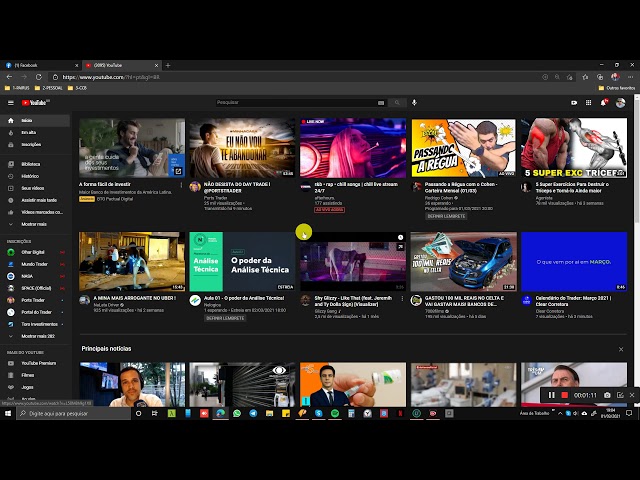Image resolution: width=640 pixels, height=480 pixels.
Task: Open browser profile picture
Action: 615,77
